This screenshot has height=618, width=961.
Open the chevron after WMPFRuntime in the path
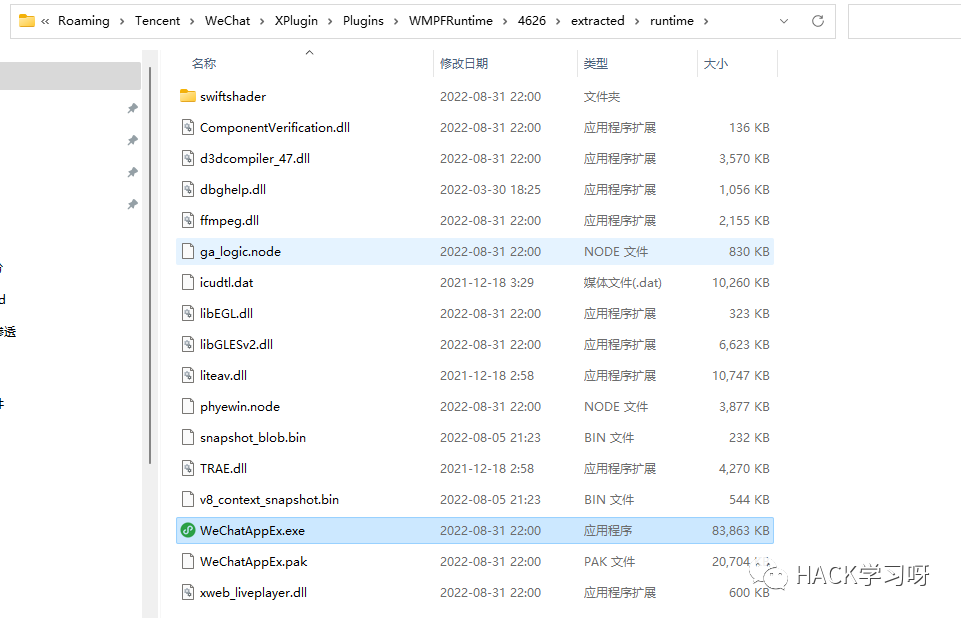tap(504, 21)
